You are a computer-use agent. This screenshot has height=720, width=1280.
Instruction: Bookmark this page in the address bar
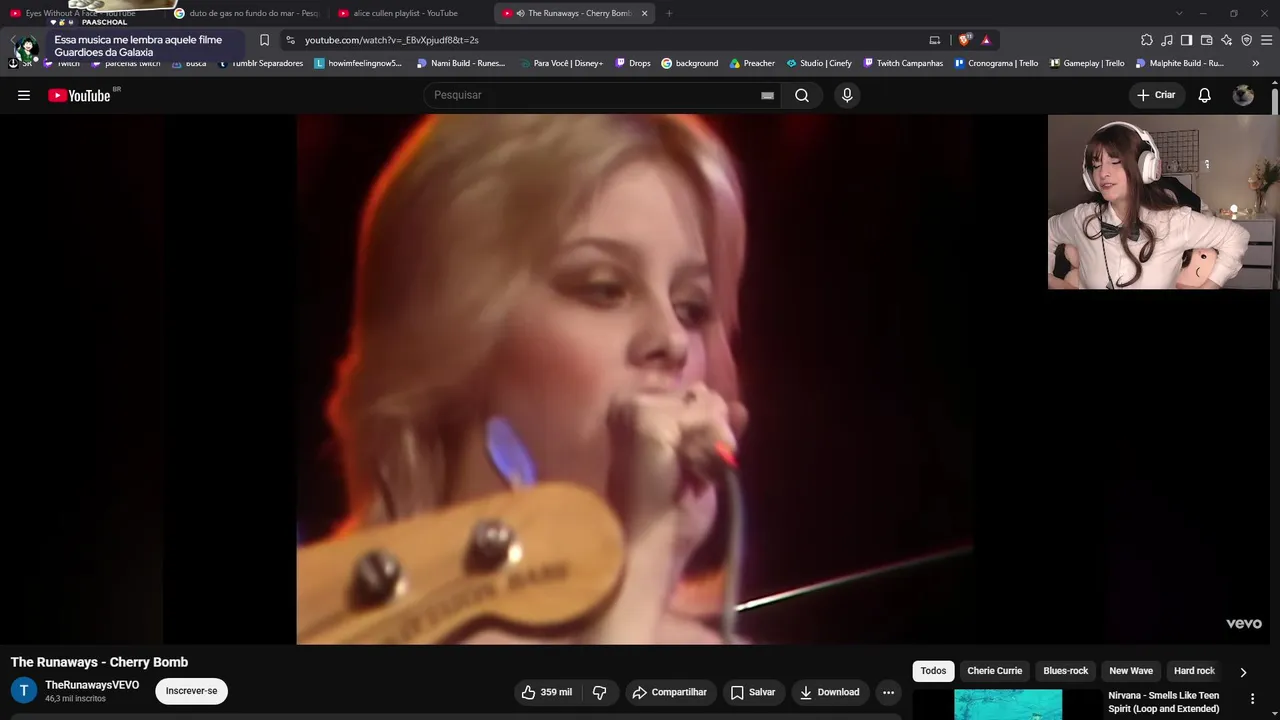click(264, 40)
